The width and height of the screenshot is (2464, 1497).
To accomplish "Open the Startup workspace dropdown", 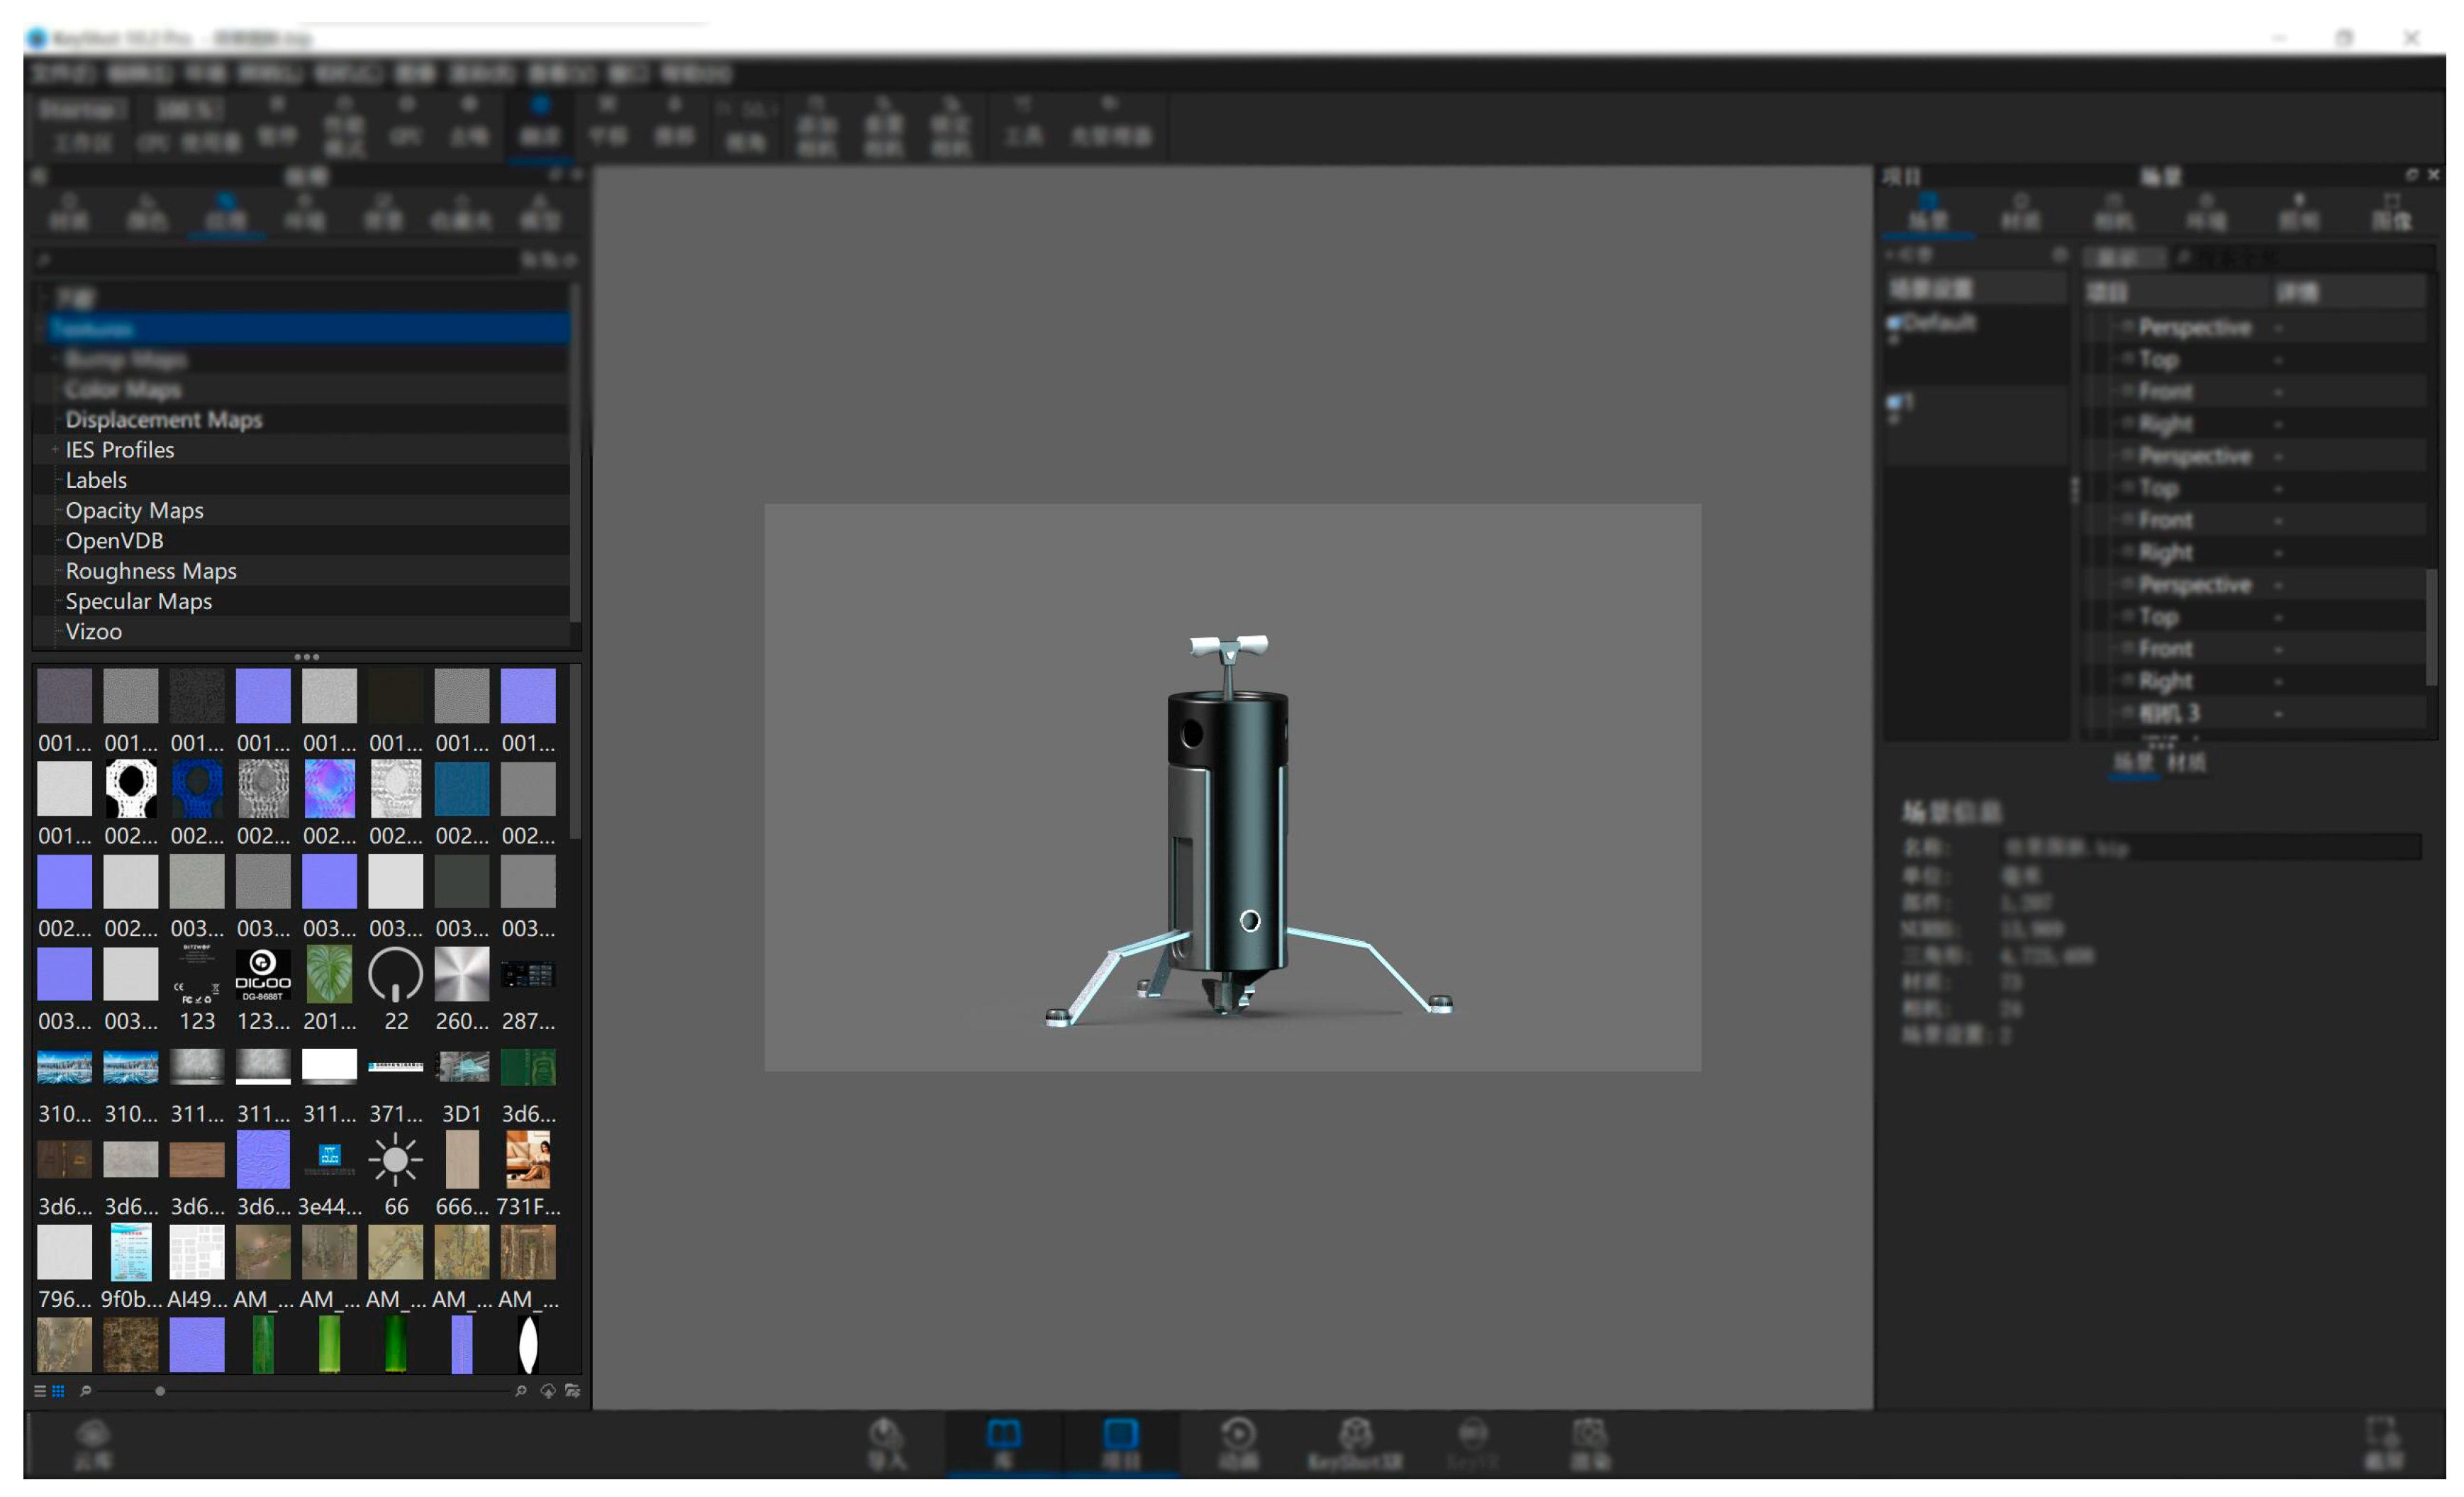I will click(x=82, y=108).
